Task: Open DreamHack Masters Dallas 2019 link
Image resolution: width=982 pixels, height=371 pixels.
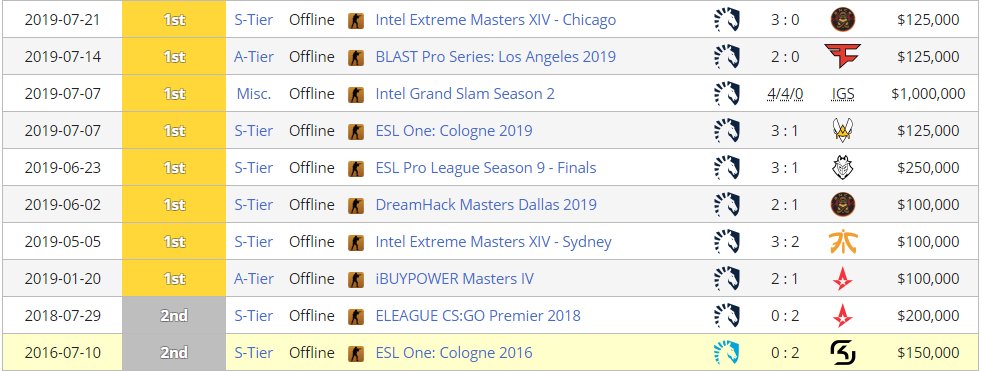Action: pos(485,205)
